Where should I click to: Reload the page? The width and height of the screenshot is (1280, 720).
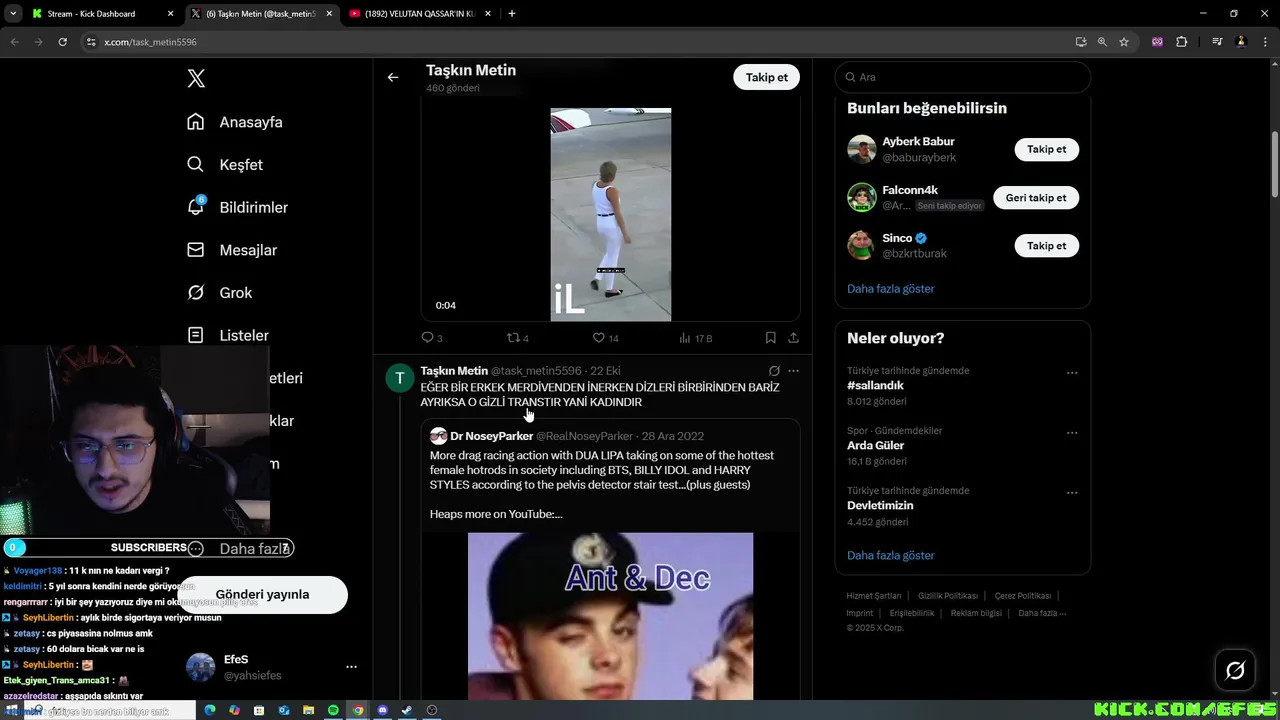pyautogui.click(x=62, y=42)
